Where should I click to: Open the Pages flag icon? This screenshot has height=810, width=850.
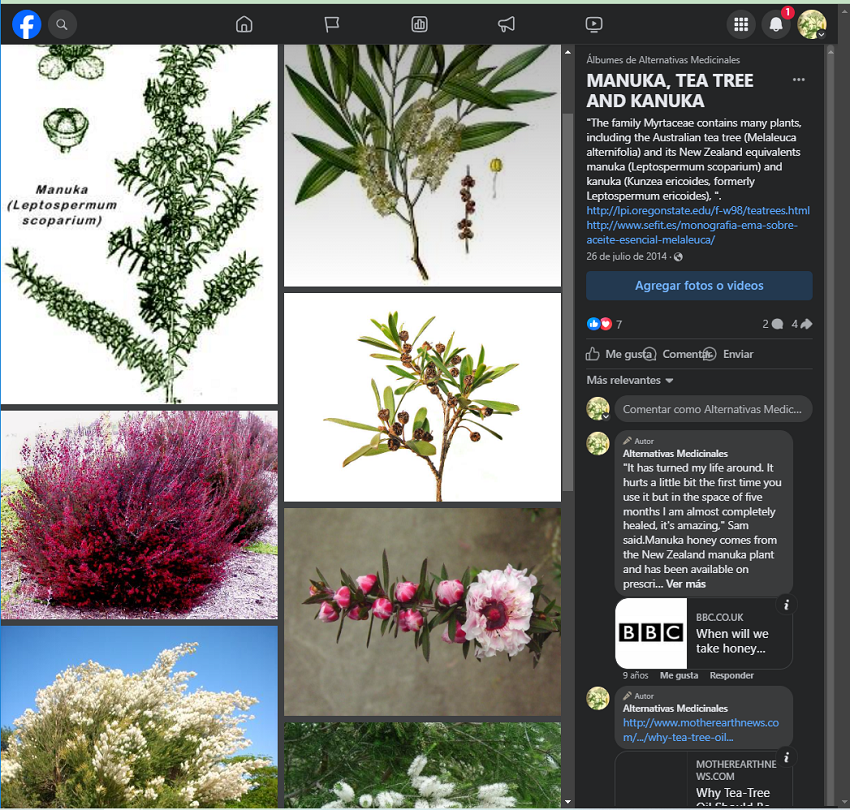point(332,24)
